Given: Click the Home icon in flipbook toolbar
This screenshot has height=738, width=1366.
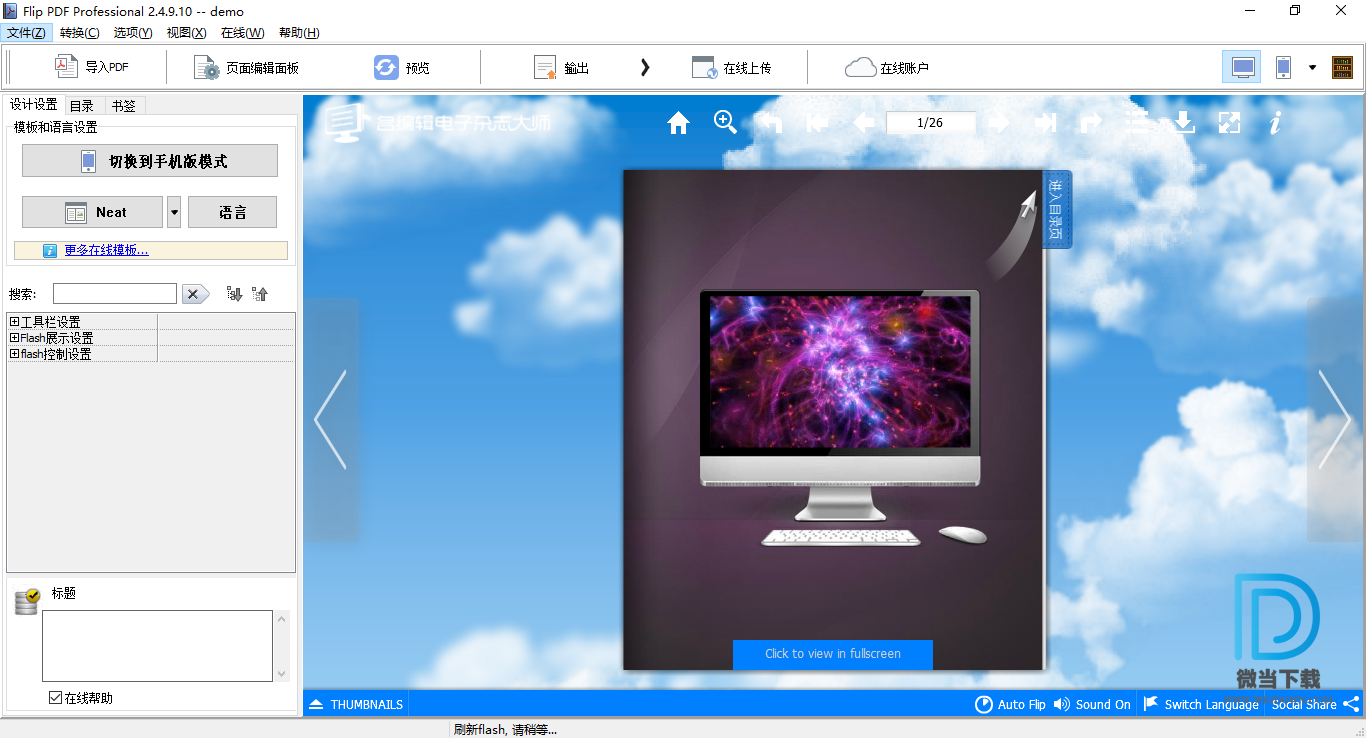Looking at the screenshot, I should [x=679, y=123].
